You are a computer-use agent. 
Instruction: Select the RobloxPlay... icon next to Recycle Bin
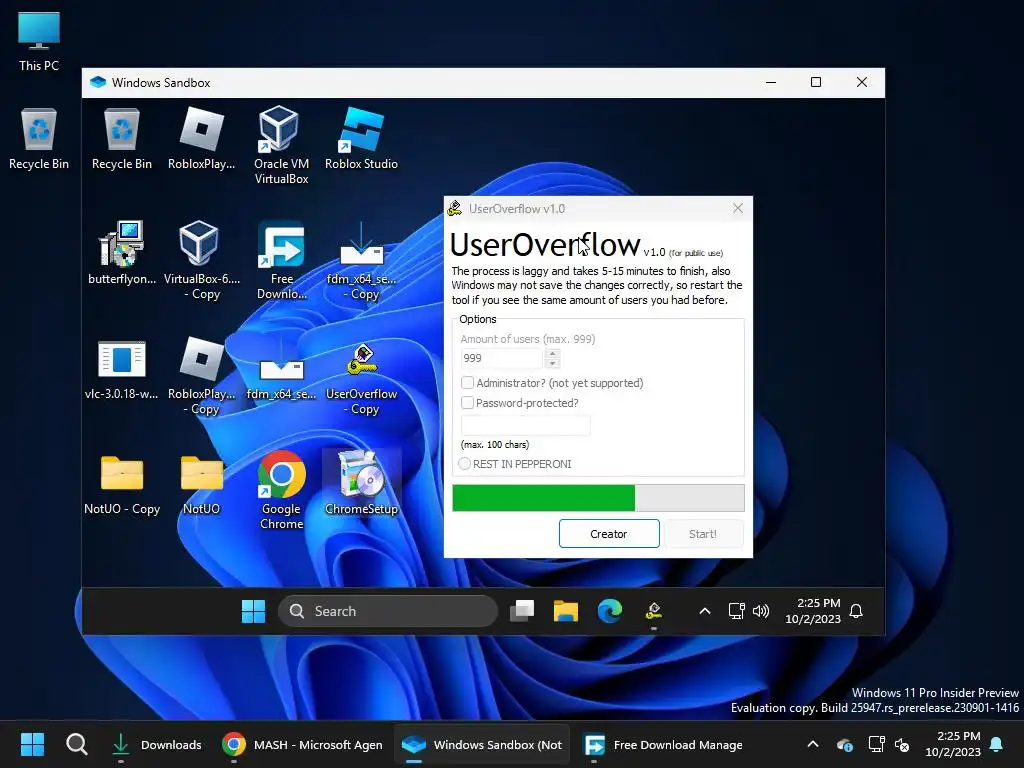201,138
